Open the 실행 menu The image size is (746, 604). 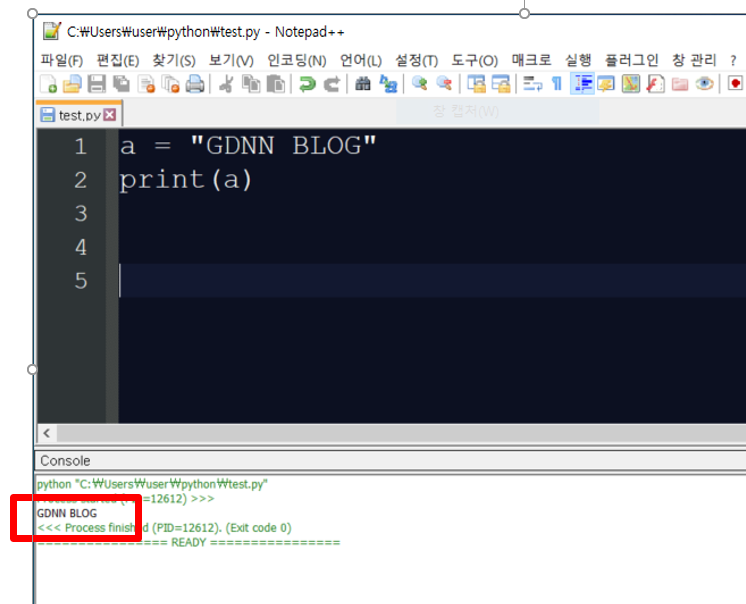click(578, 60)
